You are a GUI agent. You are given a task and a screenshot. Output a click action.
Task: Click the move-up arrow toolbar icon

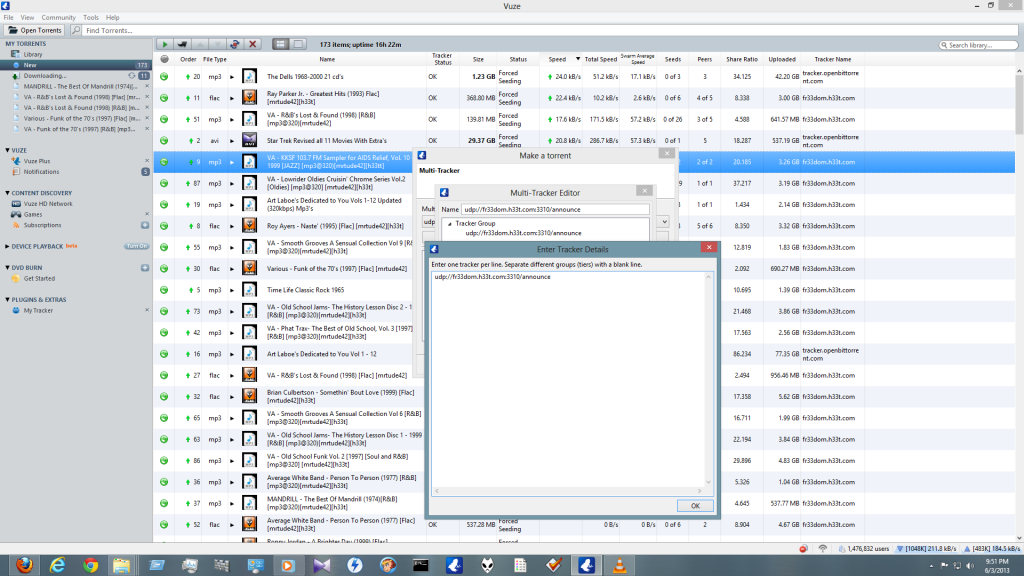click(x=200, y=44)
